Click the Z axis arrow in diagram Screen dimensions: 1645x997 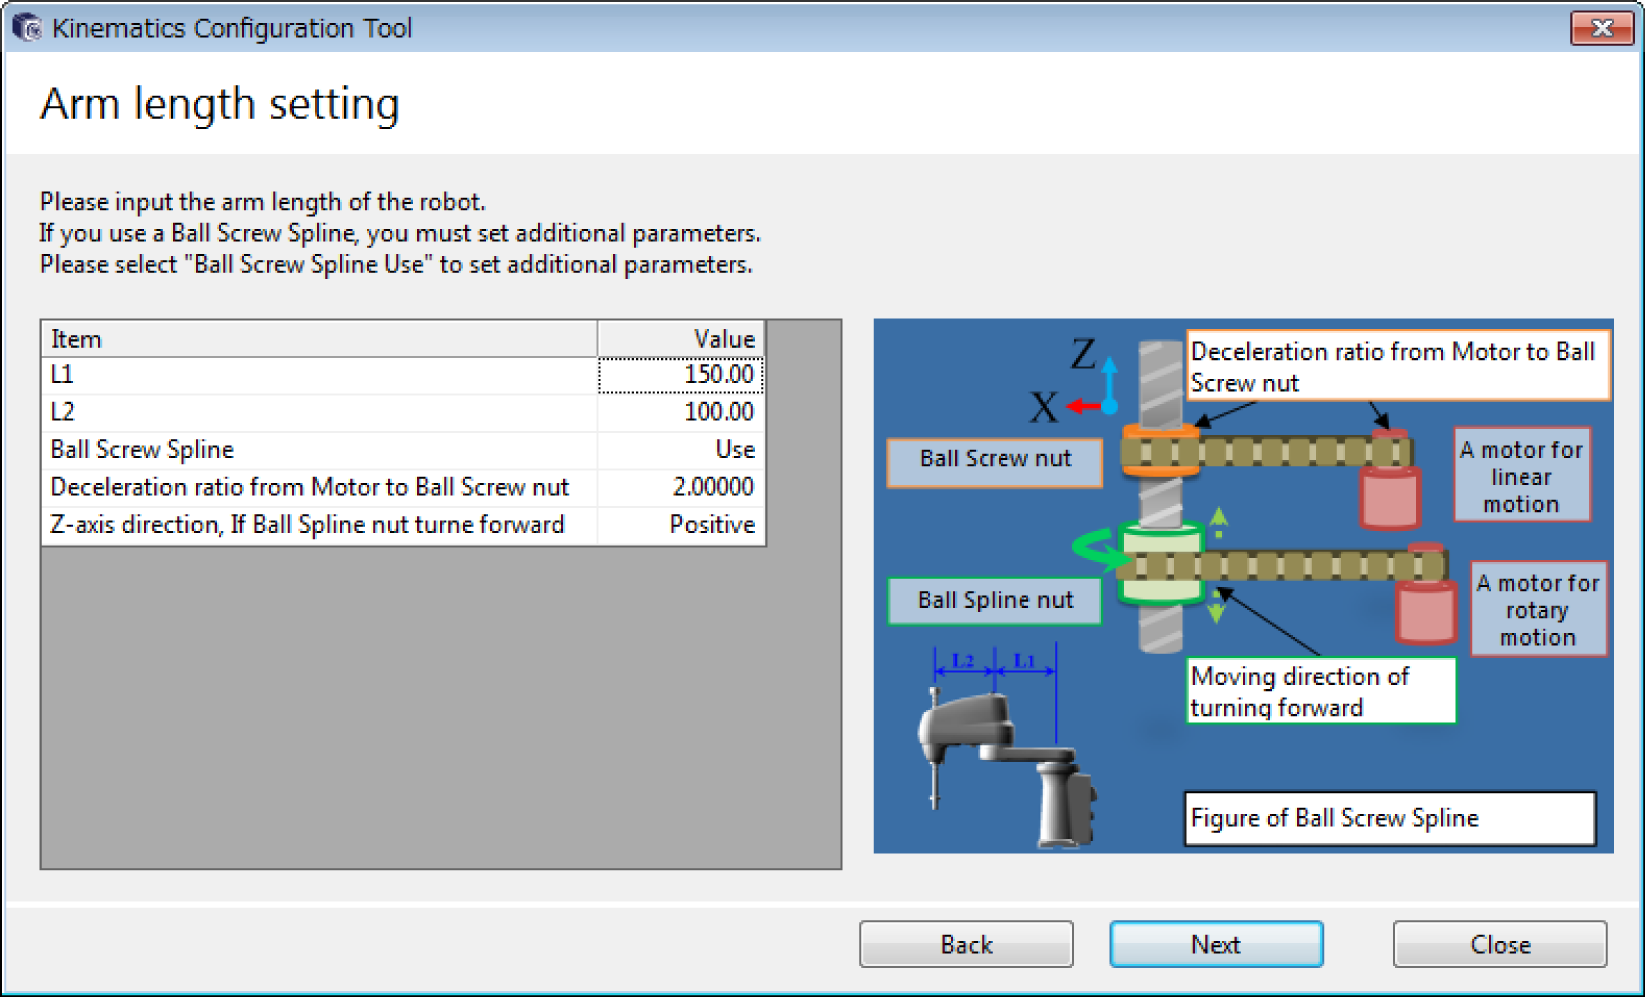point(1110,380)
